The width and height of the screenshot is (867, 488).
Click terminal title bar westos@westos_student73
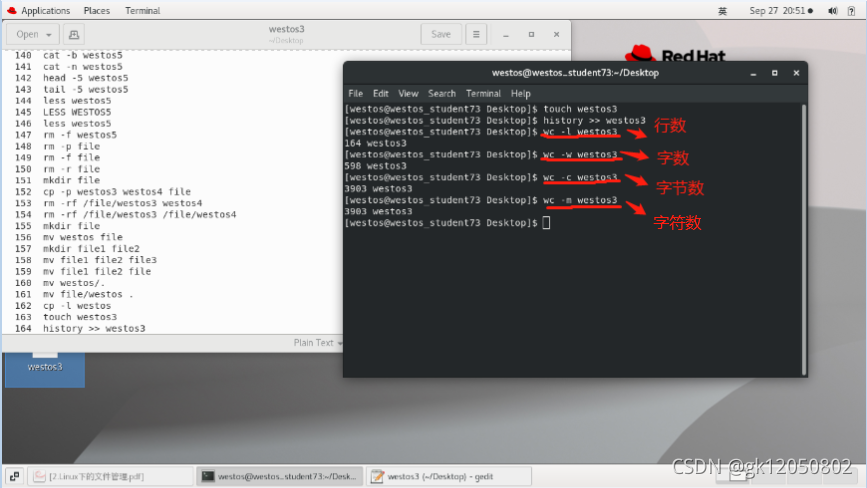[575, 73]
